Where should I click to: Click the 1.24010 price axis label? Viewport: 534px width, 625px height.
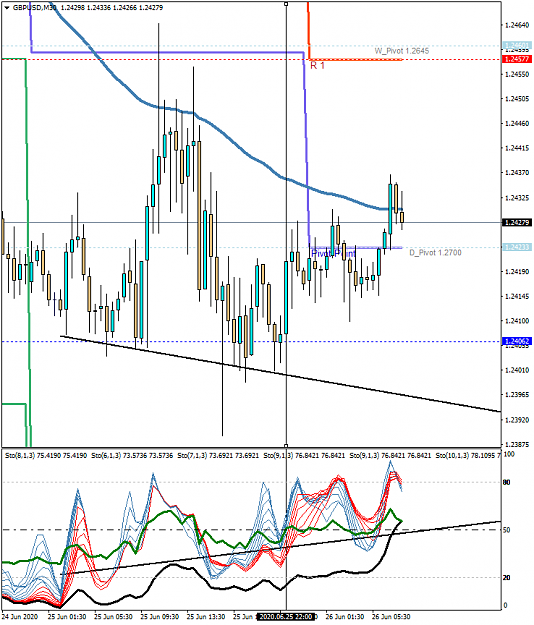pos(517,370)
